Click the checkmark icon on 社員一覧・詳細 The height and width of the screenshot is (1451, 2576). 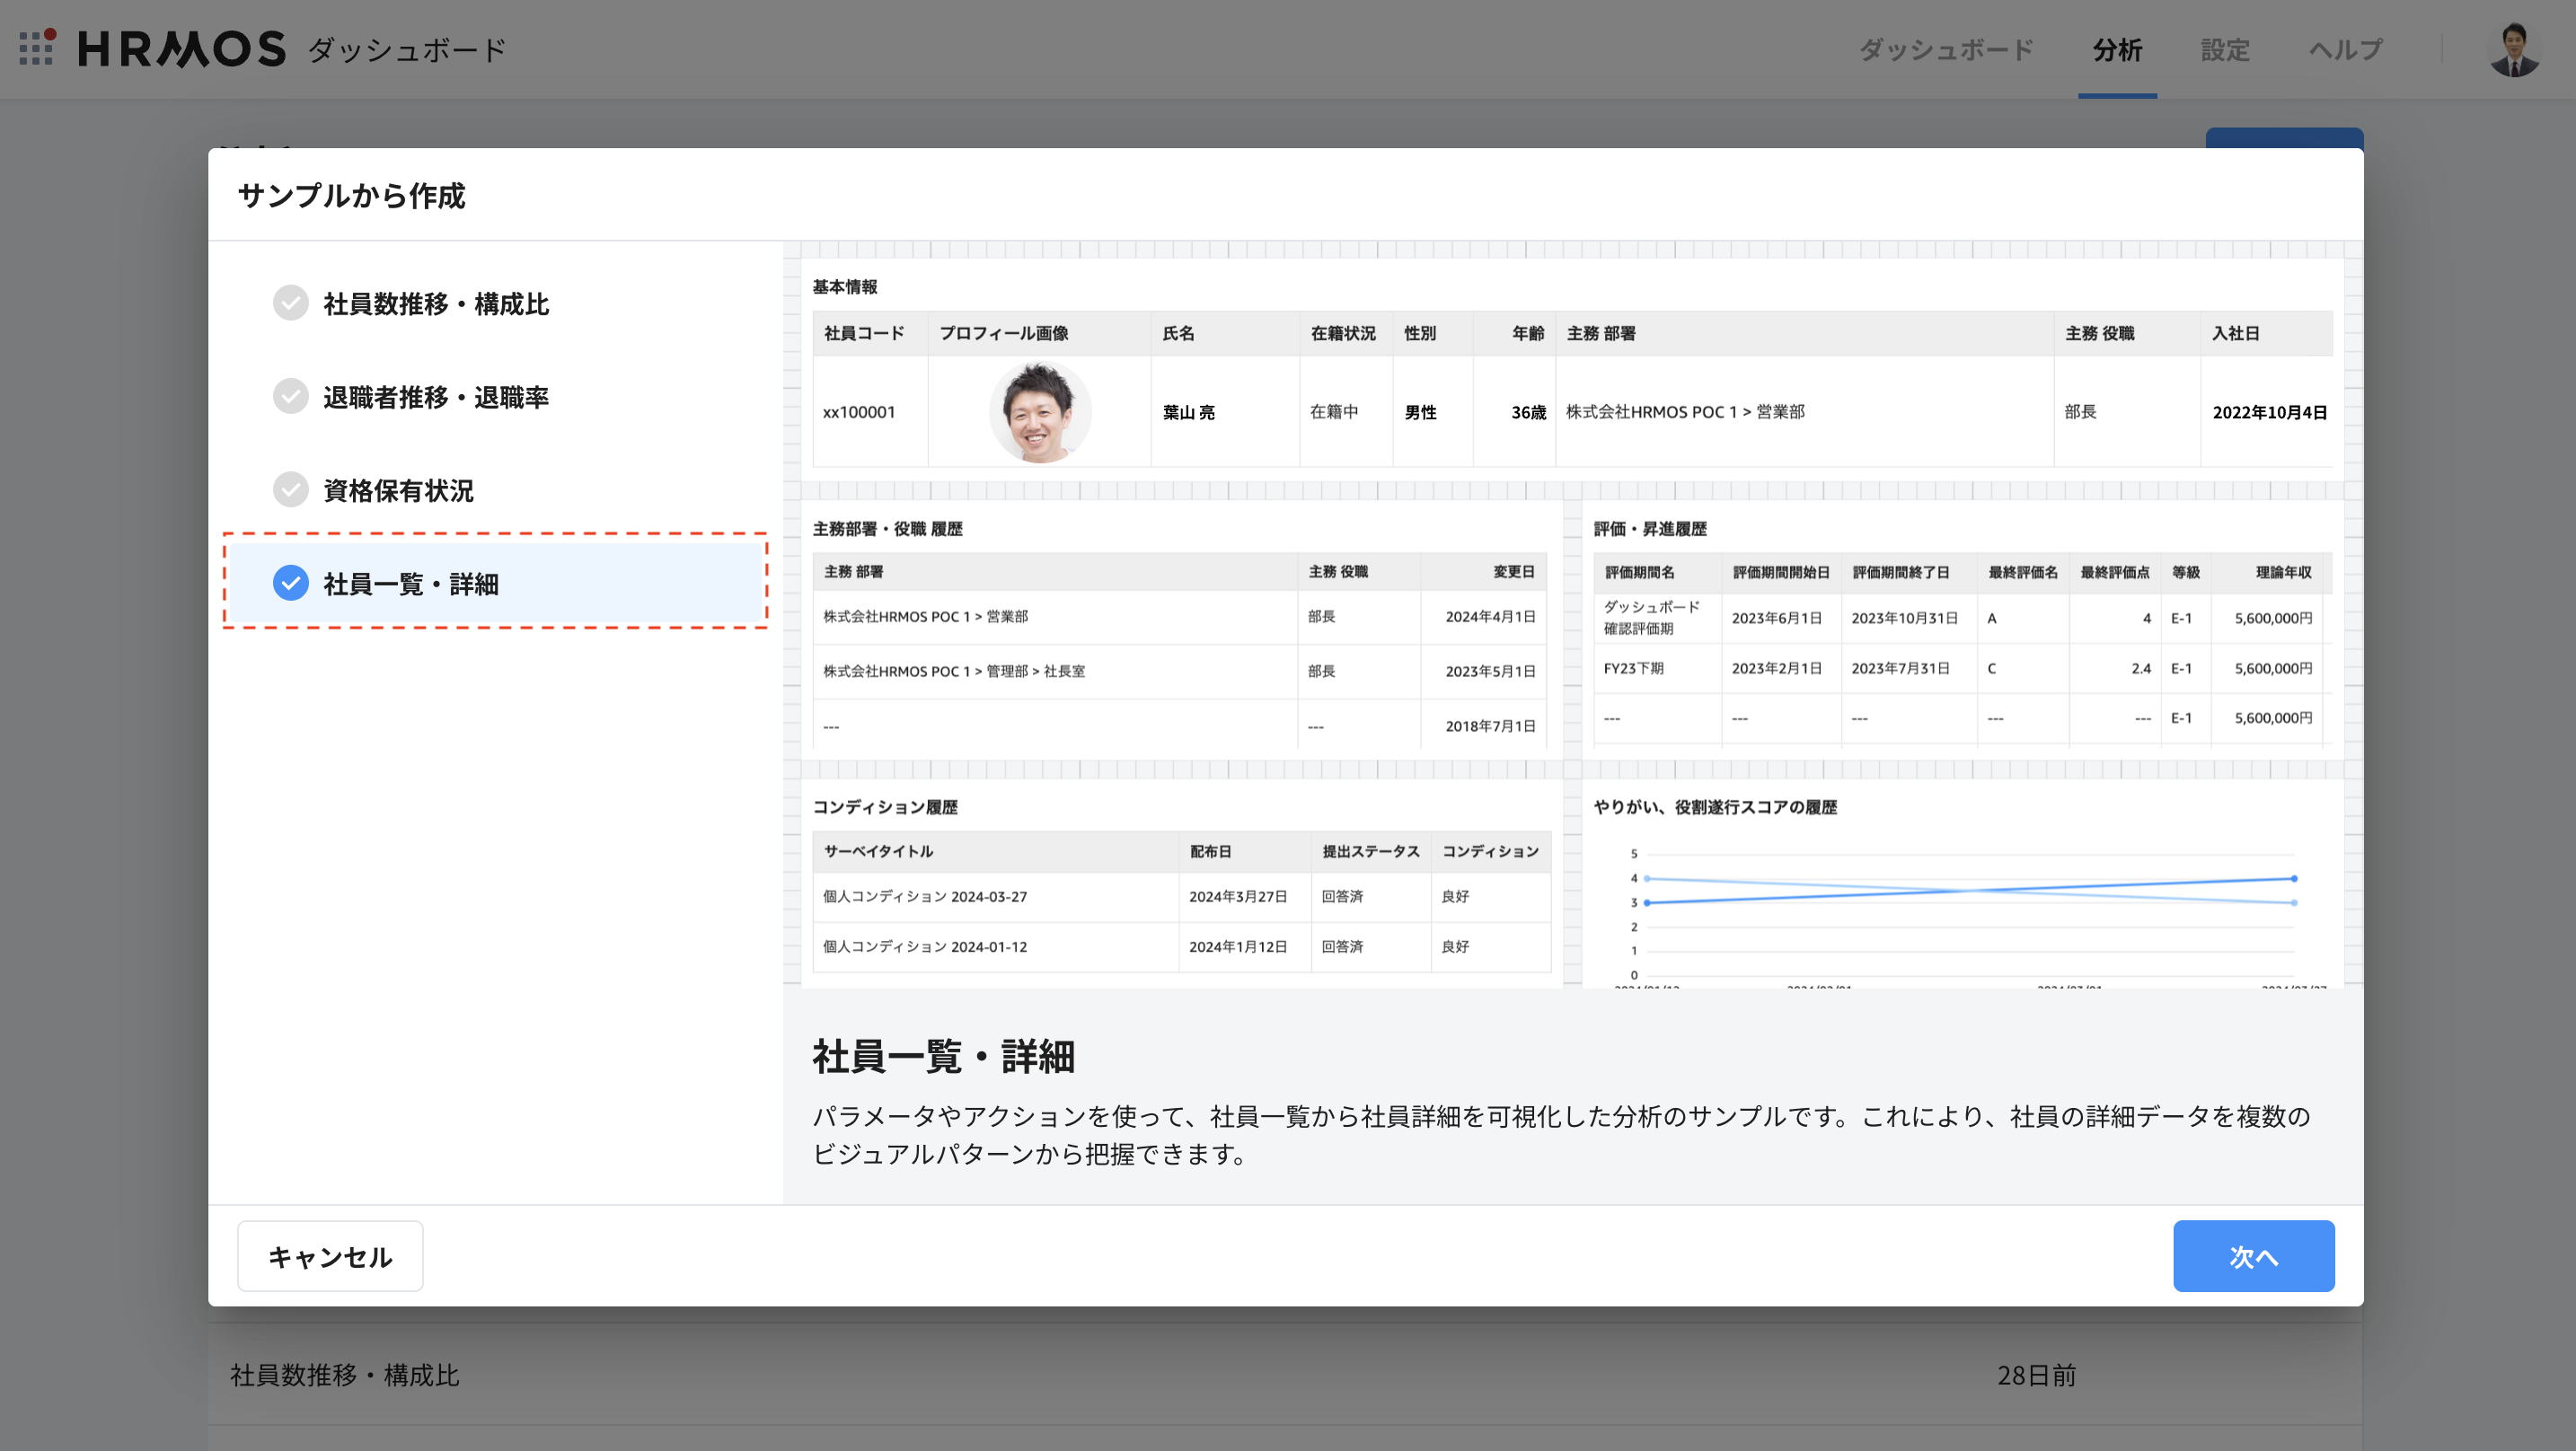point(291,584)
